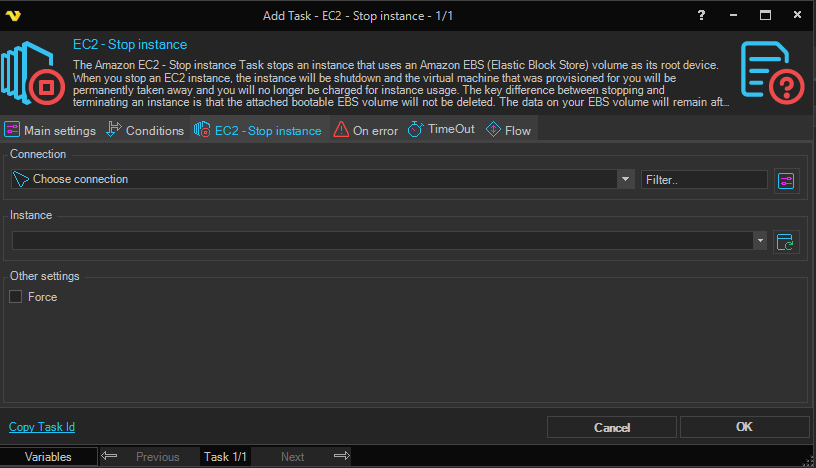The height and width of the screenshot is (468, 816).
Task: Open the Flow tab
Action: coord(509,131)
